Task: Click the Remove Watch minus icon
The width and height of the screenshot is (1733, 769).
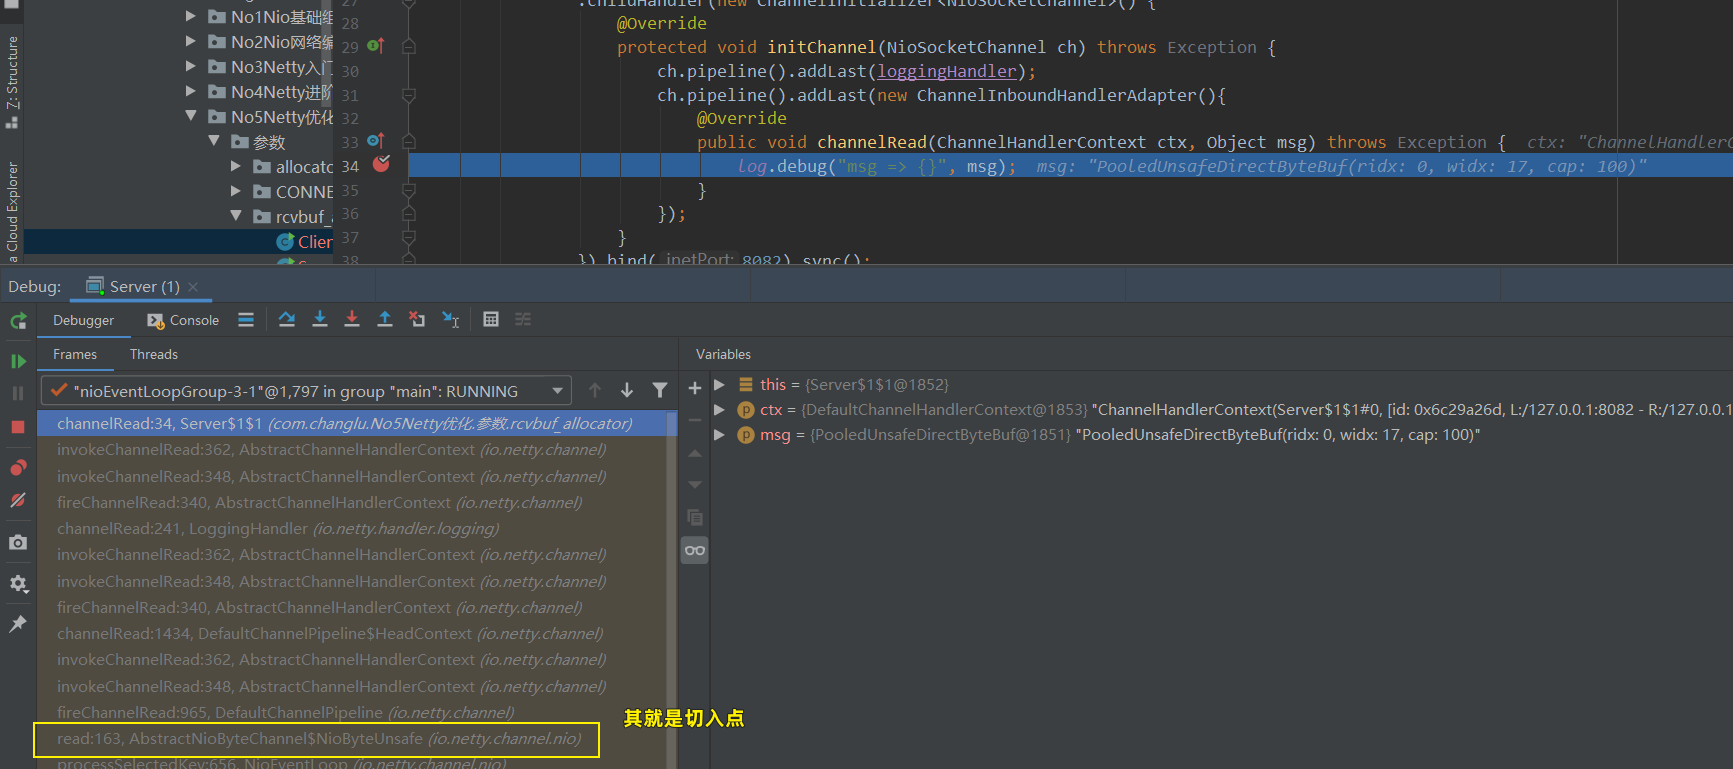Action: [695, 420]
